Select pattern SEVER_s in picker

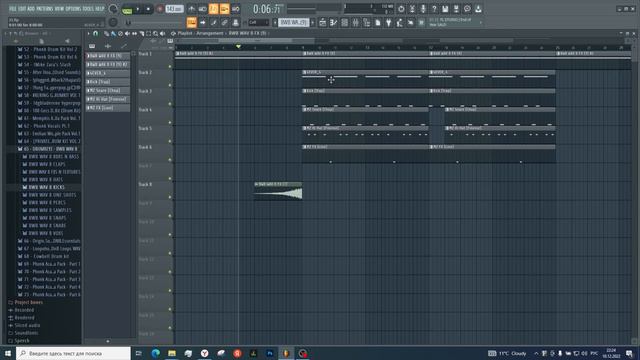click(108, 73)
